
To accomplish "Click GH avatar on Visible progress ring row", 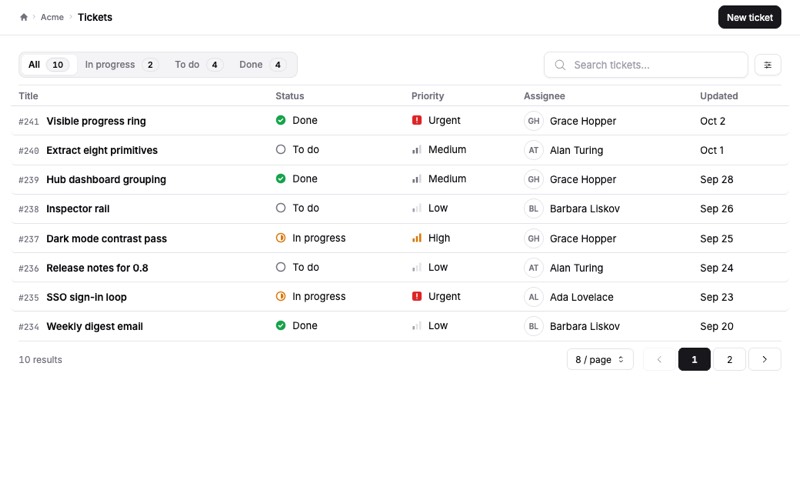I will click(x=534, y=121).
